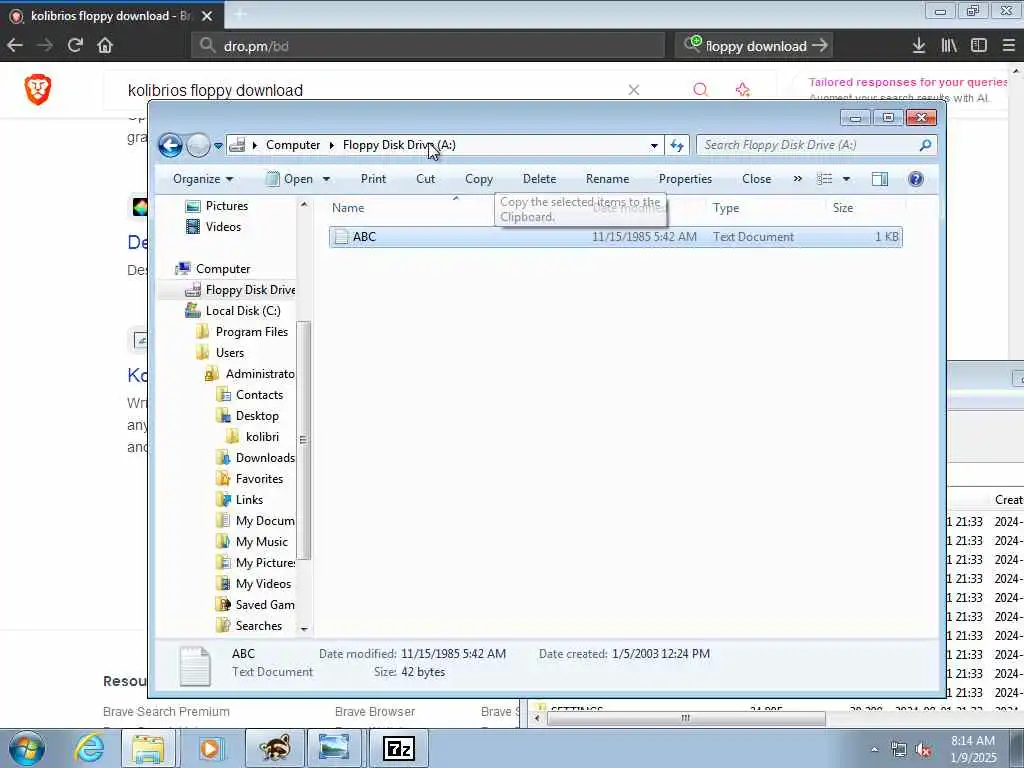Open Contacts folder in the tree

[259, 395]
